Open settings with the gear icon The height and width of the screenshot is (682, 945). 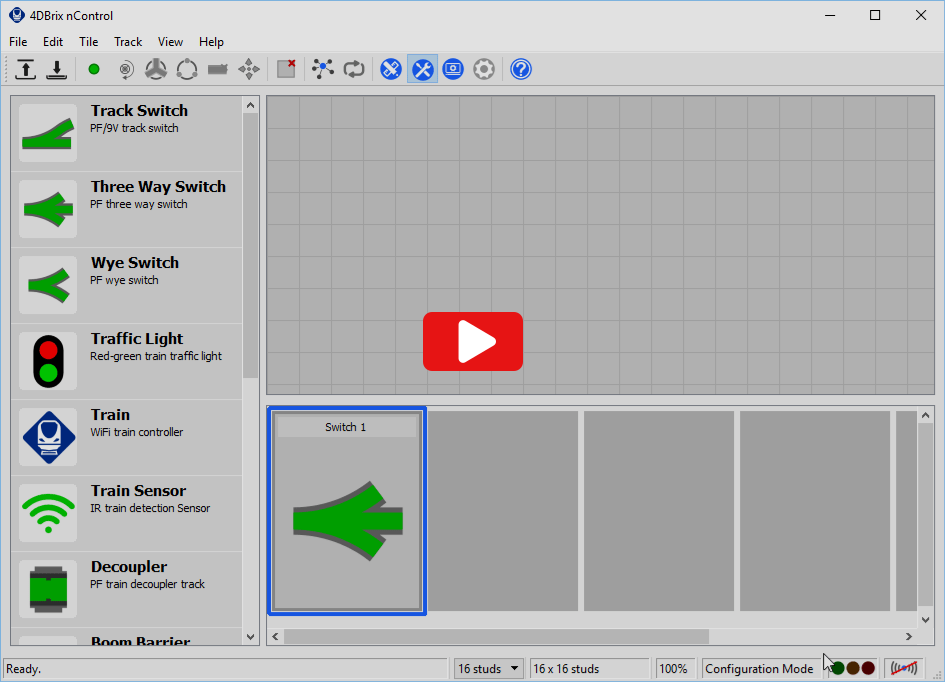[484, 69]
